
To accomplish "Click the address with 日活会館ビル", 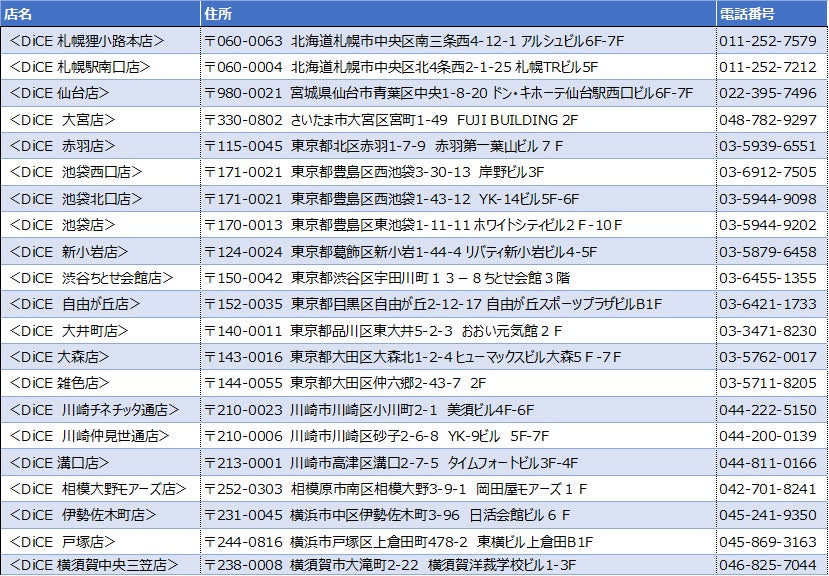I will tap(458, 515).
